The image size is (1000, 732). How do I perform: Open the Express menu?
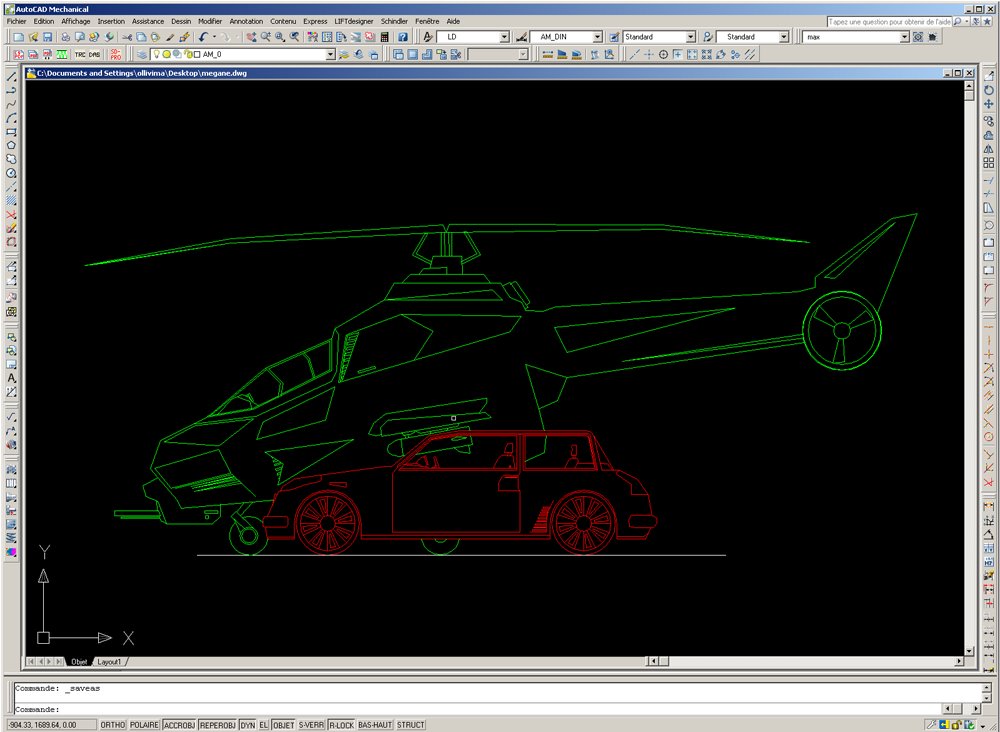pos(315,21)
